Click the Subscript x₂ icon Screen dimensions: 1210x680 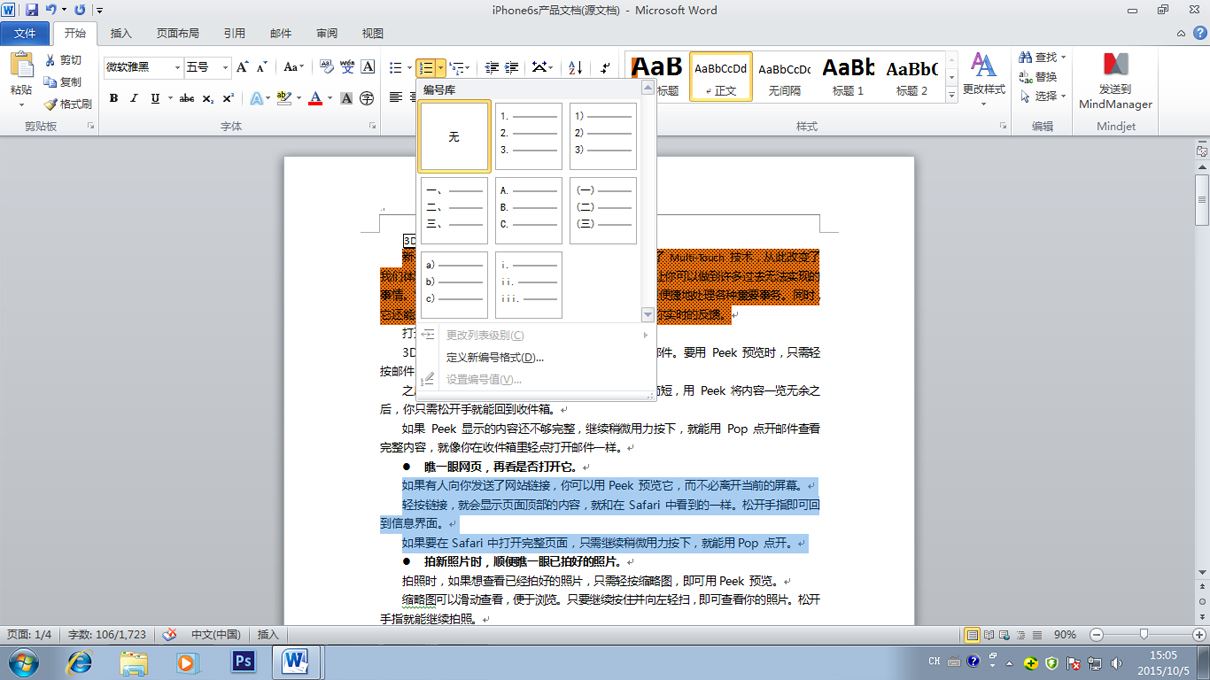click(x=208, y=98)
